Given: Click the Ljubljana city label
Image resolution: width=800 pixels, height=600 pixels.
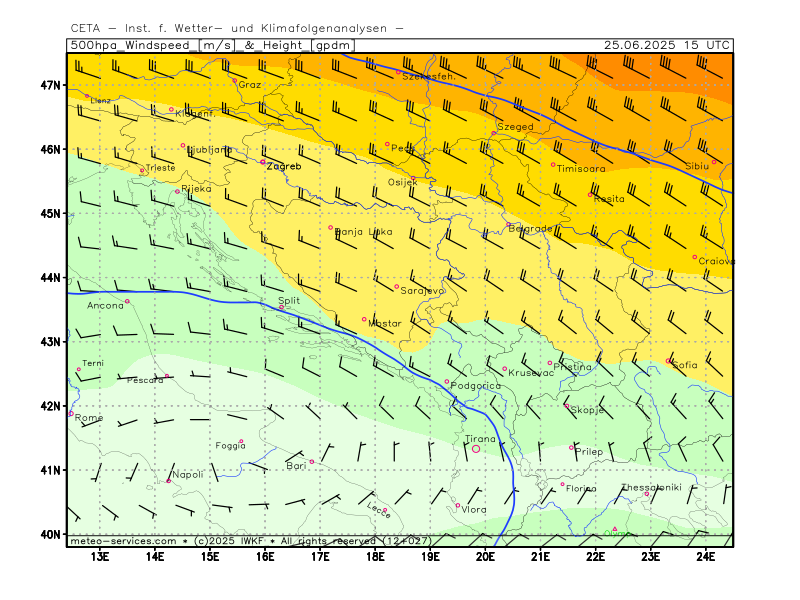Looking at the screenshot, I should pos(210,150).
